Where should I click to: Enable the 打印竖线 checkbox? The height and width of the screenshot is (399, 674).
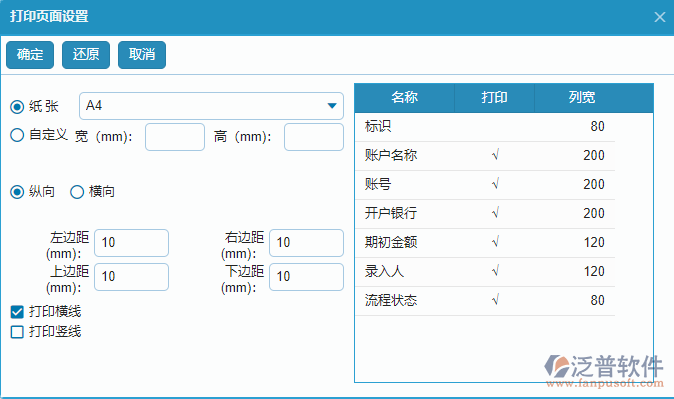[x=17, y=332]
